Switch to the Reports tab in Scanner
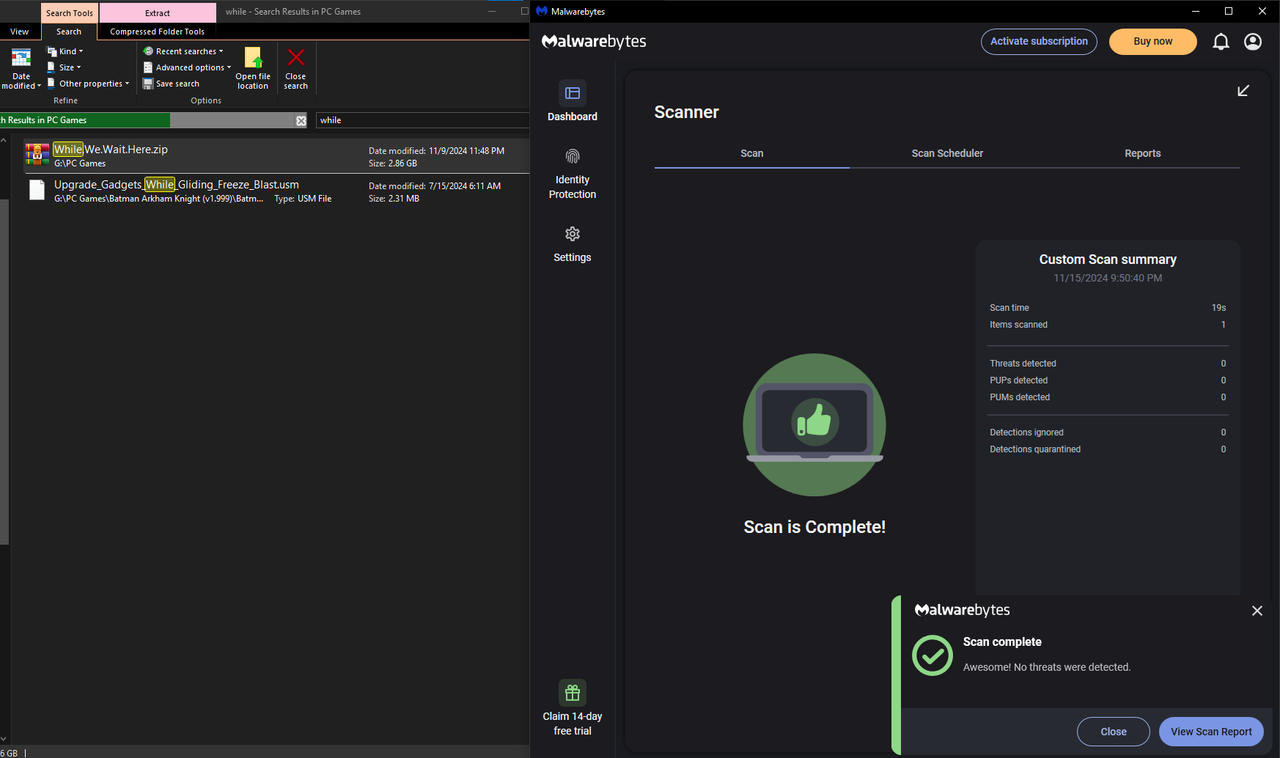Image resolution: width=1280 pixels, height=758 pixels. point(1142,153)
